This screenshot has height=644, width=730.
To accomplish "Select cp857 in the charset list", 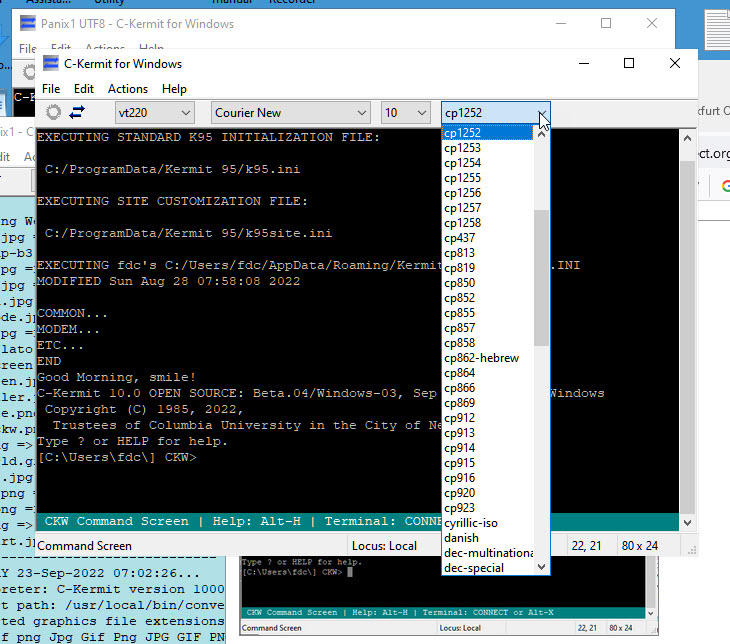I will click(x=487, y=328).
